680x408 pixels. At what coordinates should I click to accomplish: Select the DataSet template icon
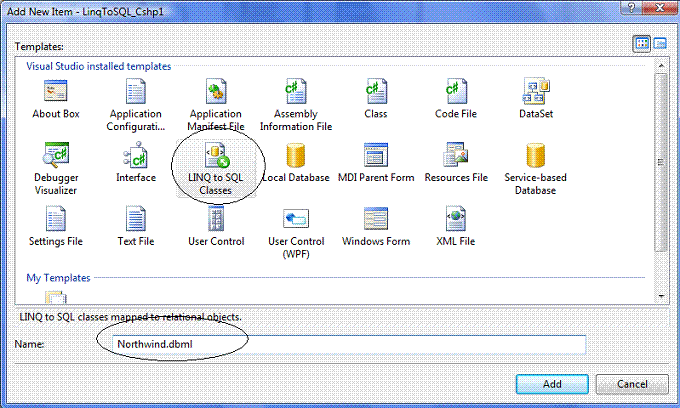[x=536, y=91]
